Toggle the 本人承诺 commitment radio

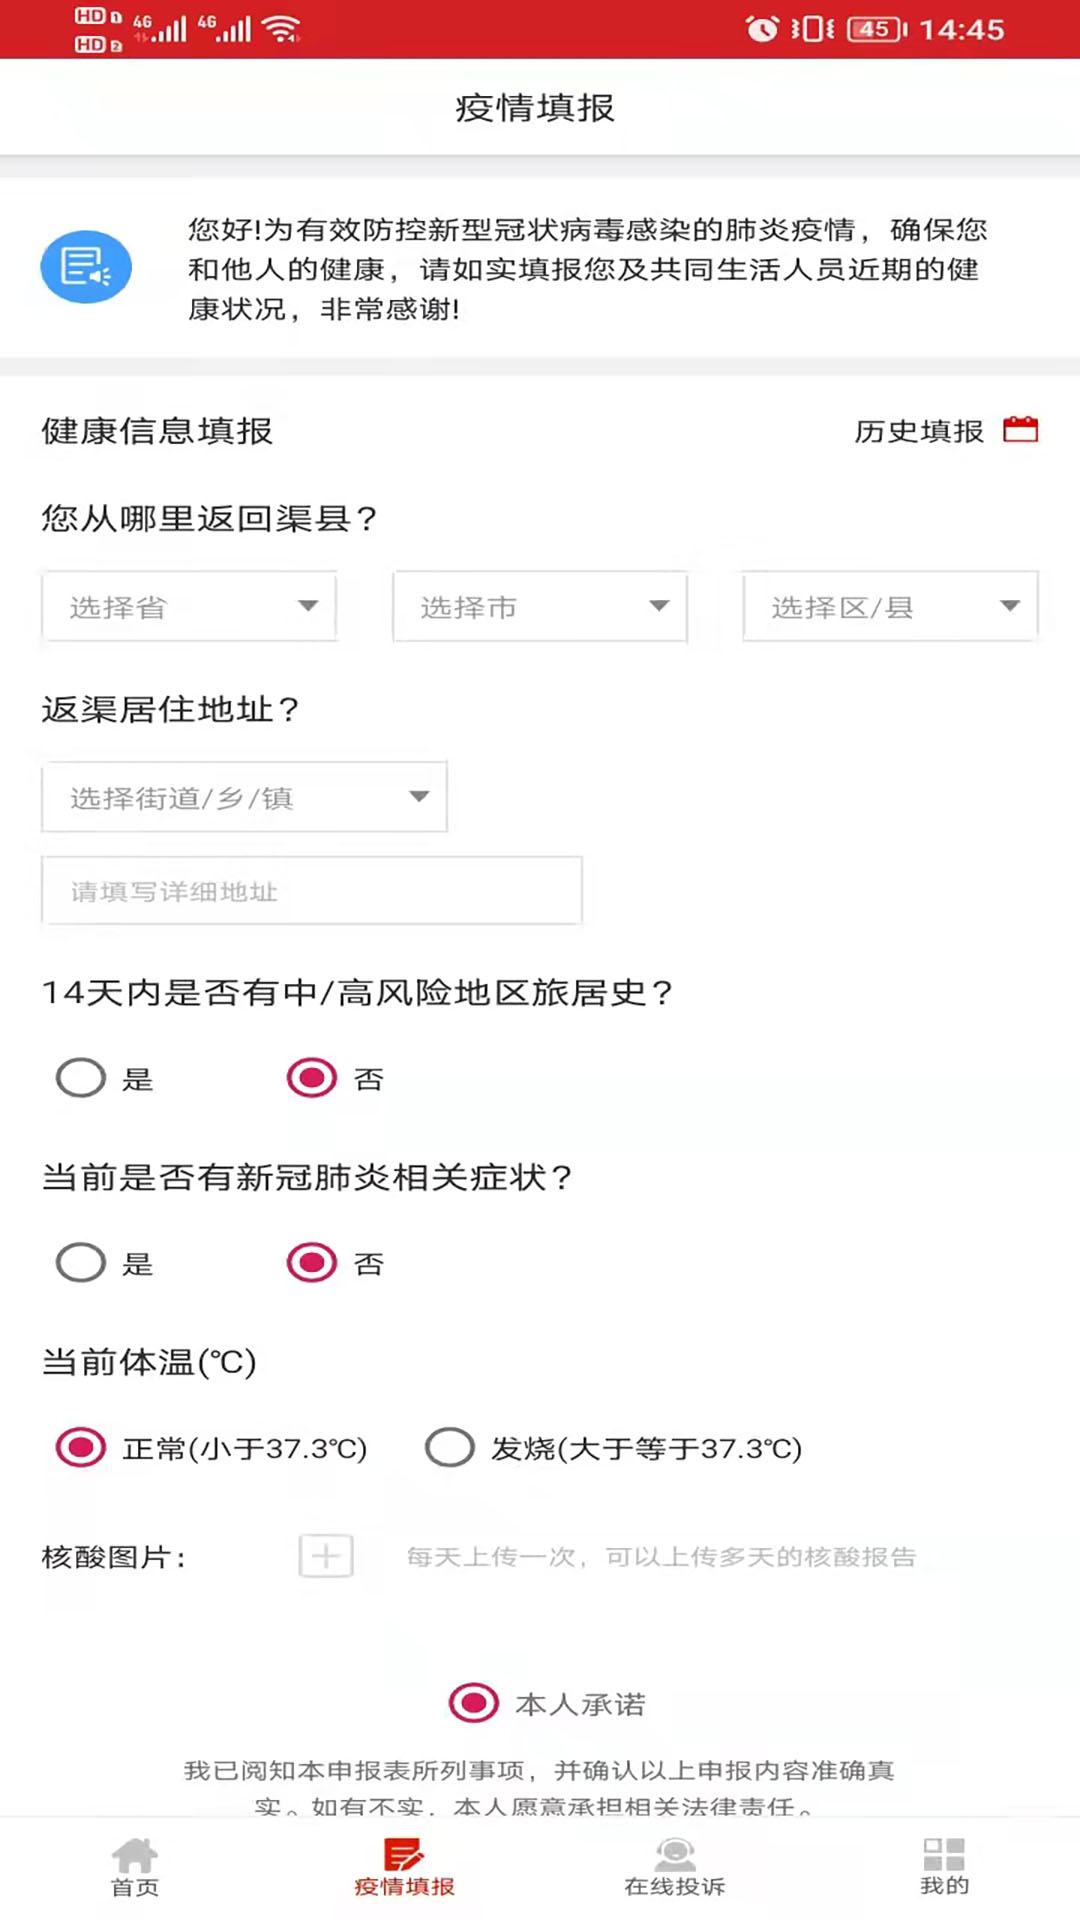474,1702
